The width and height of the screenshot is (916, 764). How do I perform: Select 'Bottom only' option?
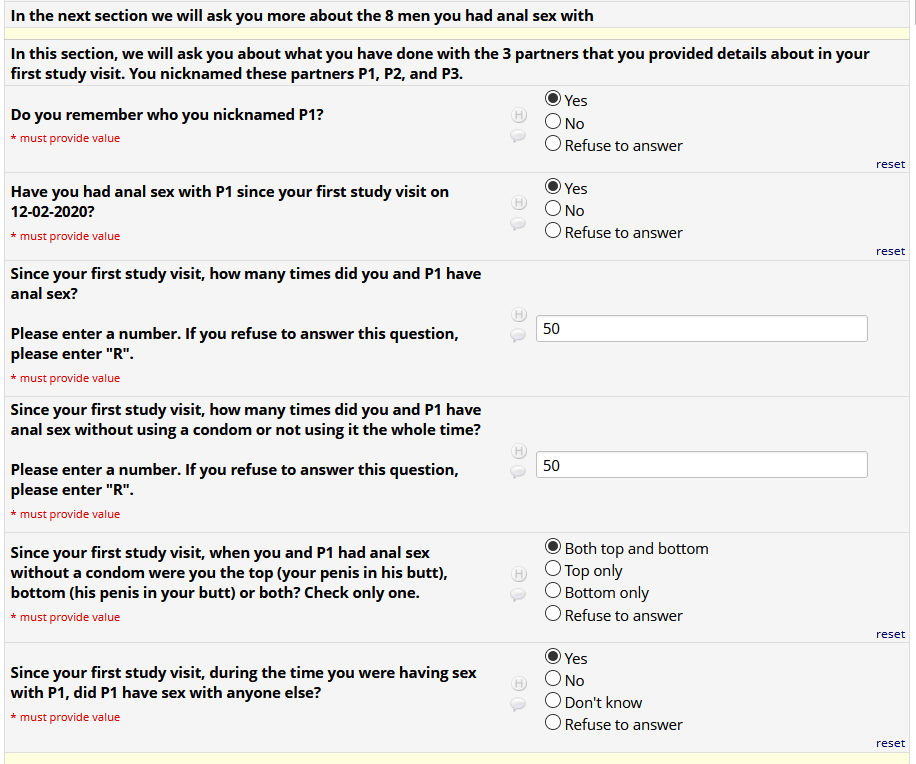[553, 592]
